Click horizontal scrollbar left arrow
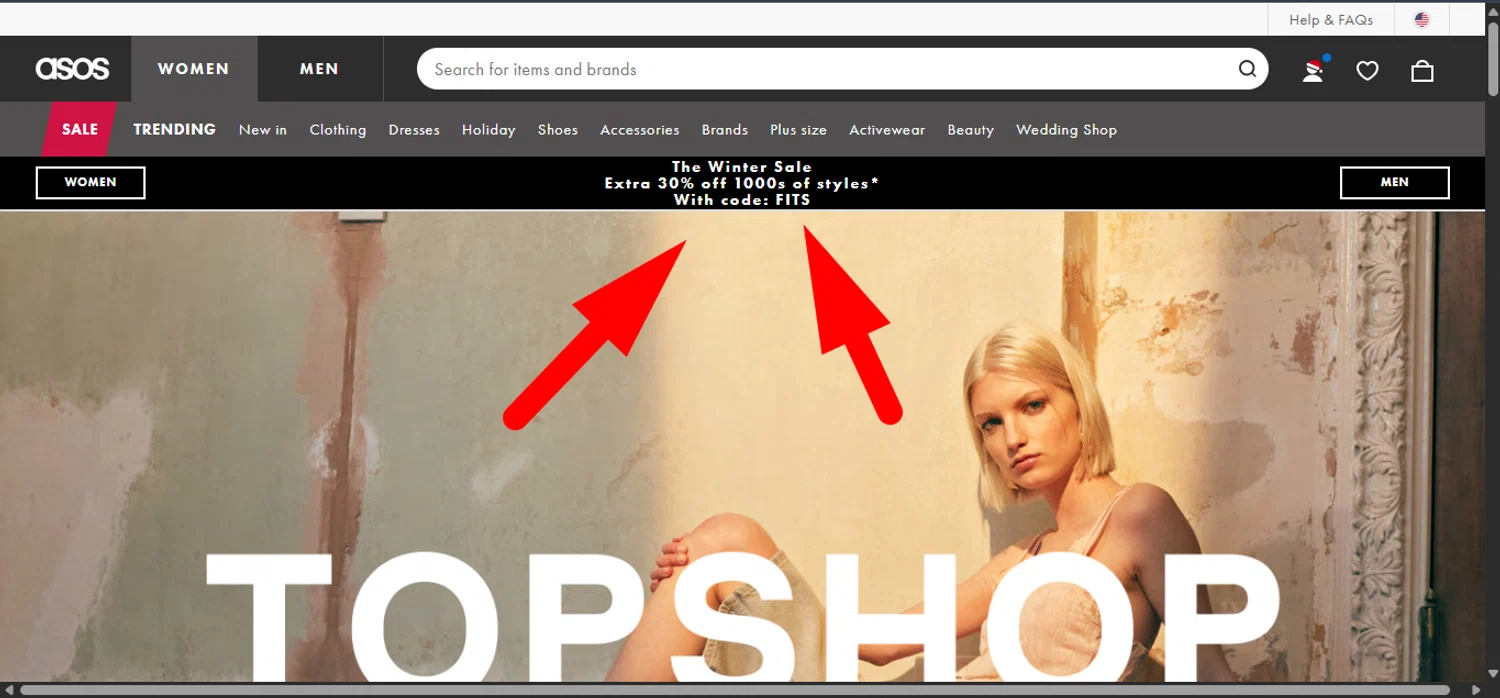The image size is (1500, 698). coord(9,690)
